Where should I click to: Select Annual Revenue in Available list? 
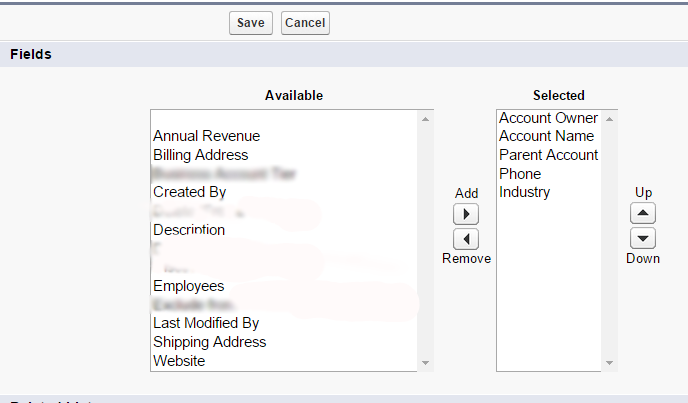click(x=206, y=136)
